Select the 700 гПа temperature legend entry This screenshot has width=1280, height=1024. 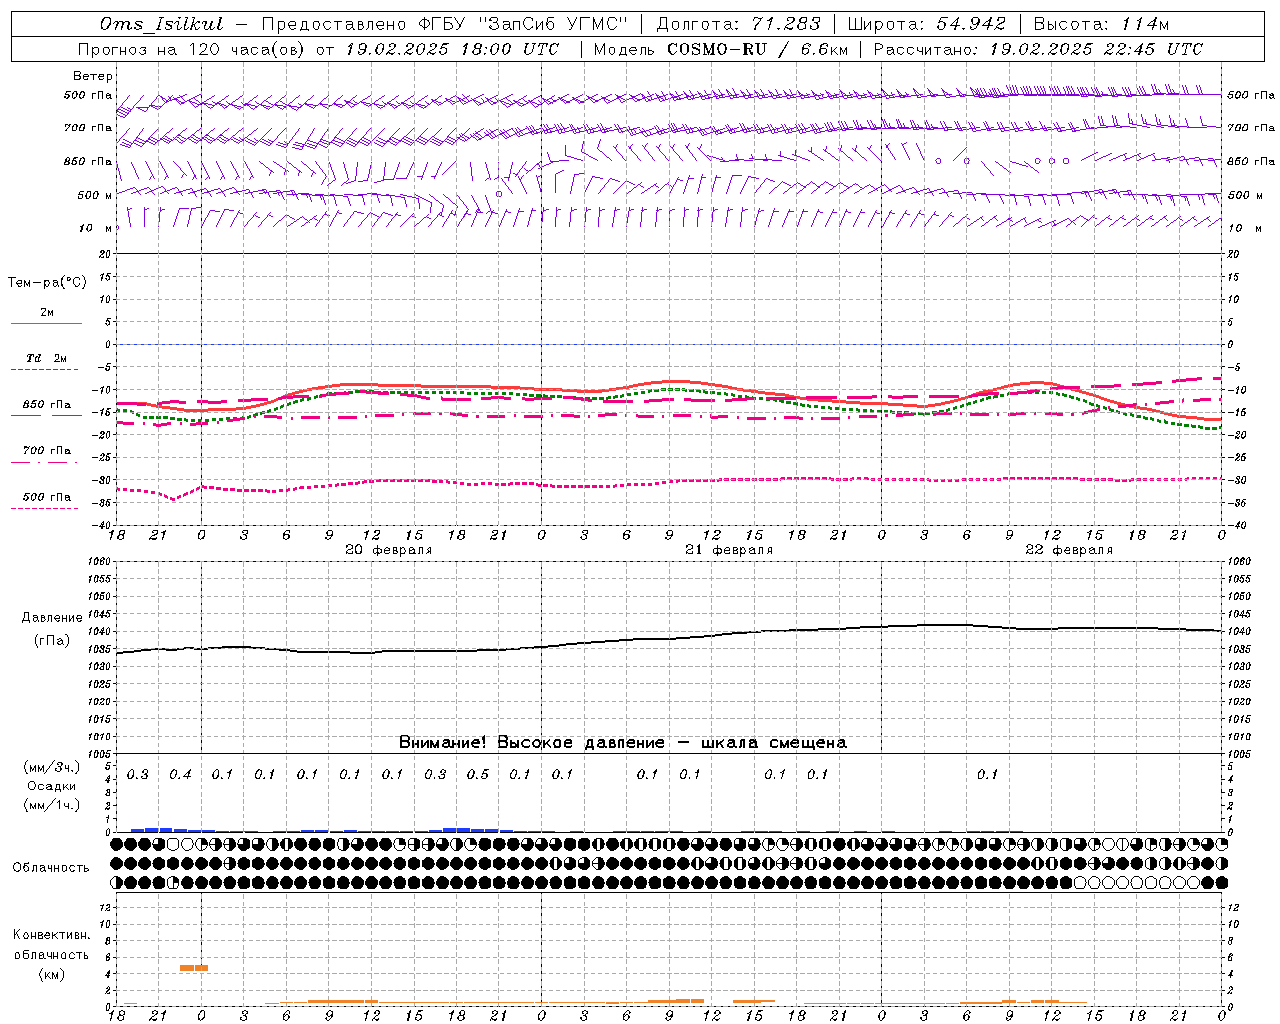click(47, 451)
